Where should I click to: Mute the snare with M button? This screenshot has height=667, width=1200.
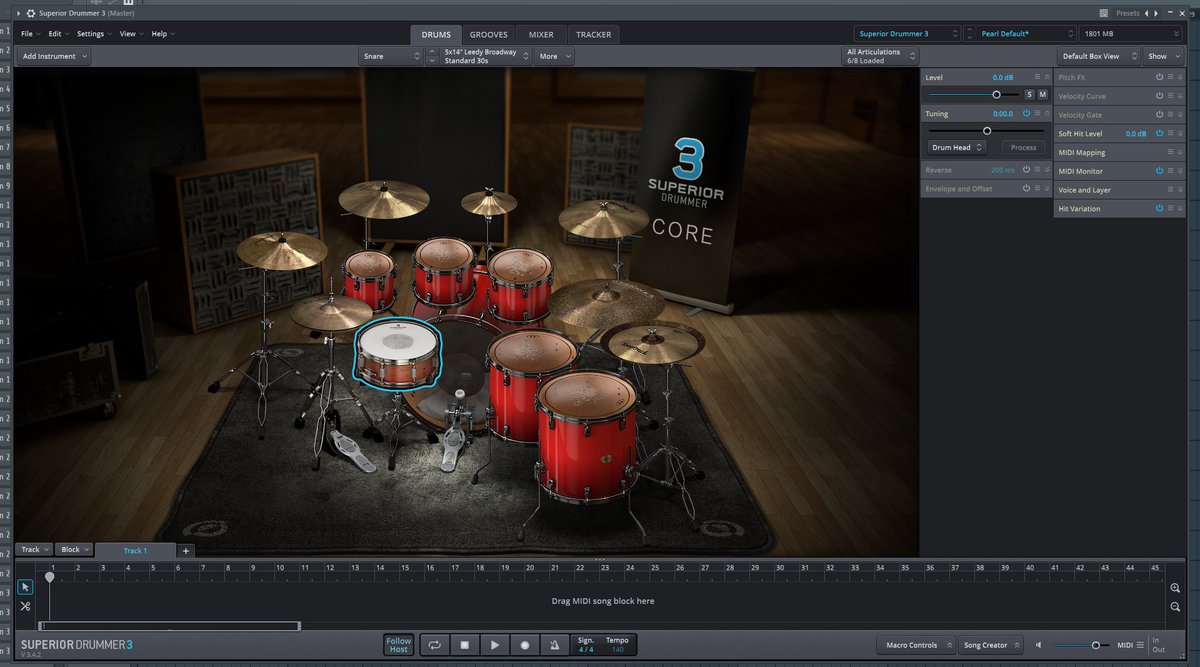coord(1042,94)
